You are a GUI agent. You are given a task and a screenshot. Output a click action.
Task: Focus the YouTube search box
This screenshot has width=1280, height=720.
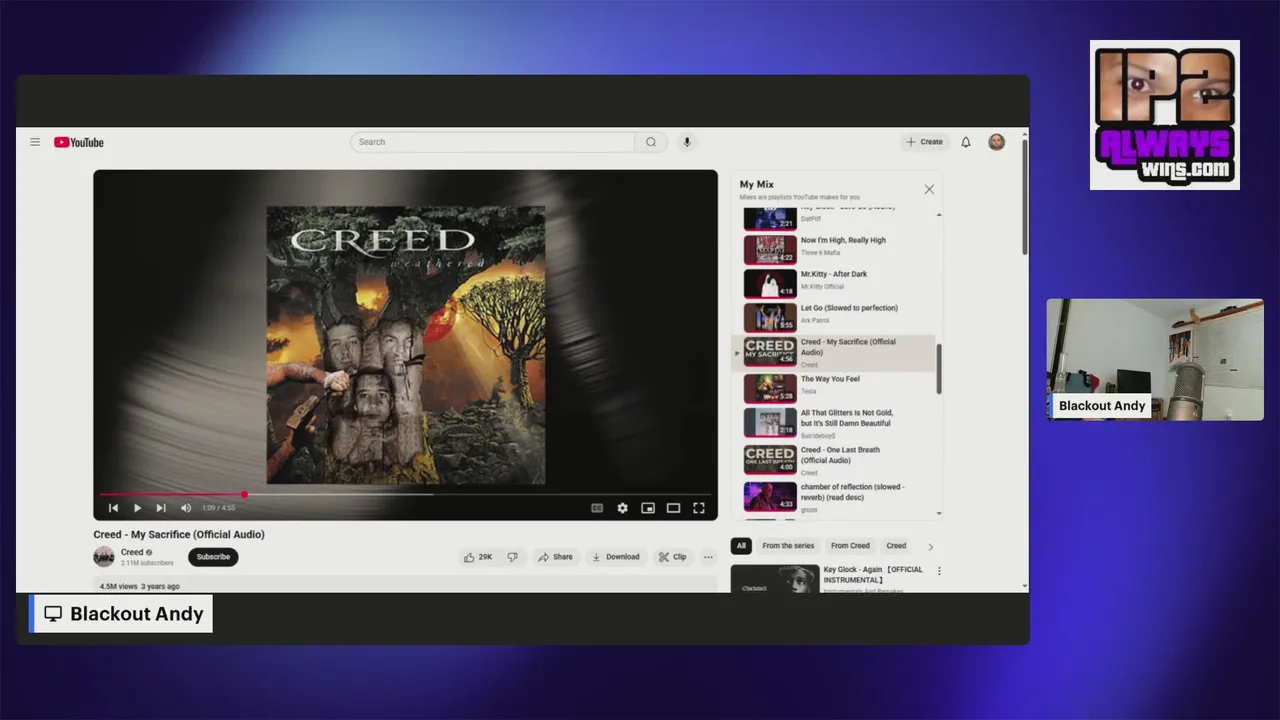coord(492,142)
